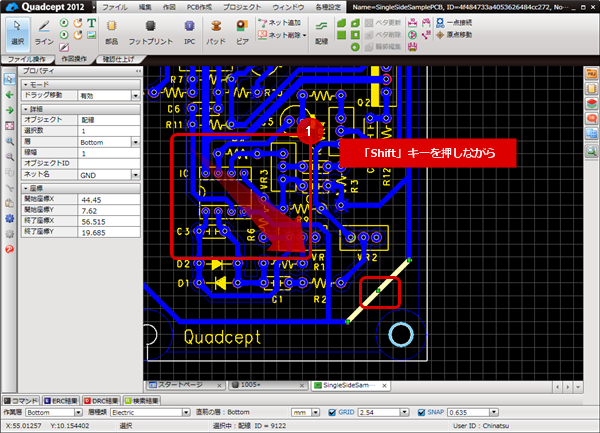Switch to the 確認仕上げ ribbon tab
The image size is (600, 433).
coord(119,59)
